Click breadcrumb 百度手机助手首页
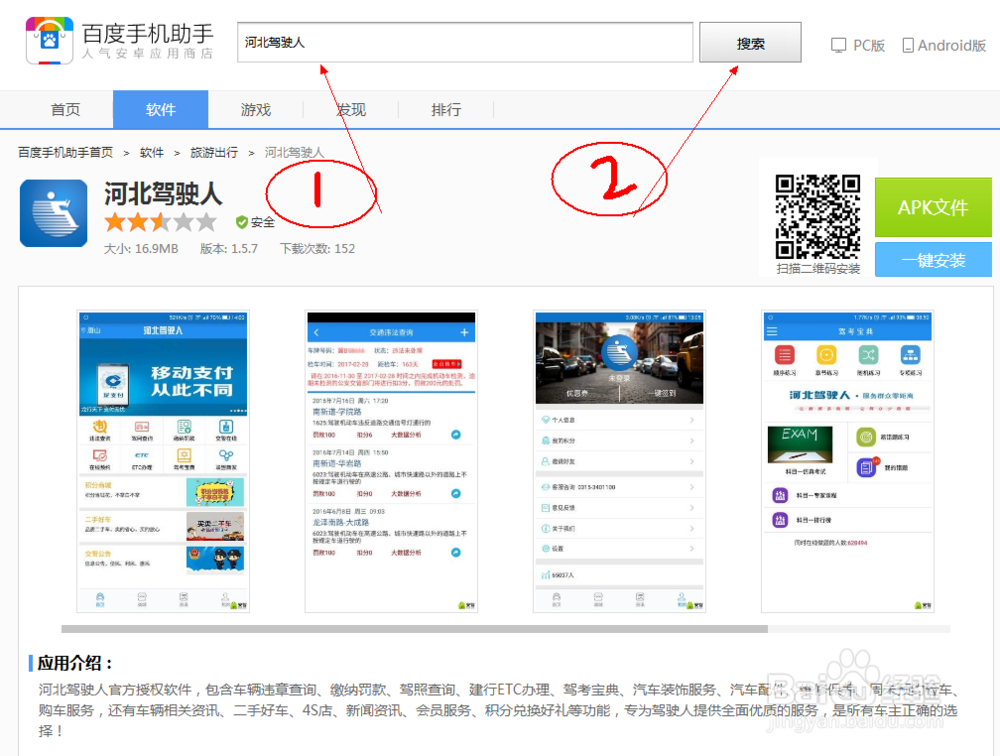Screen dimensions: 1000x756 [x=65, y=152]
